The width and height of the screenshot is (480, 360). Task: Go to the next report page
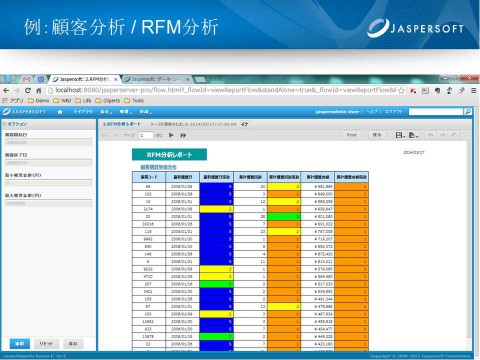point(171,135)
